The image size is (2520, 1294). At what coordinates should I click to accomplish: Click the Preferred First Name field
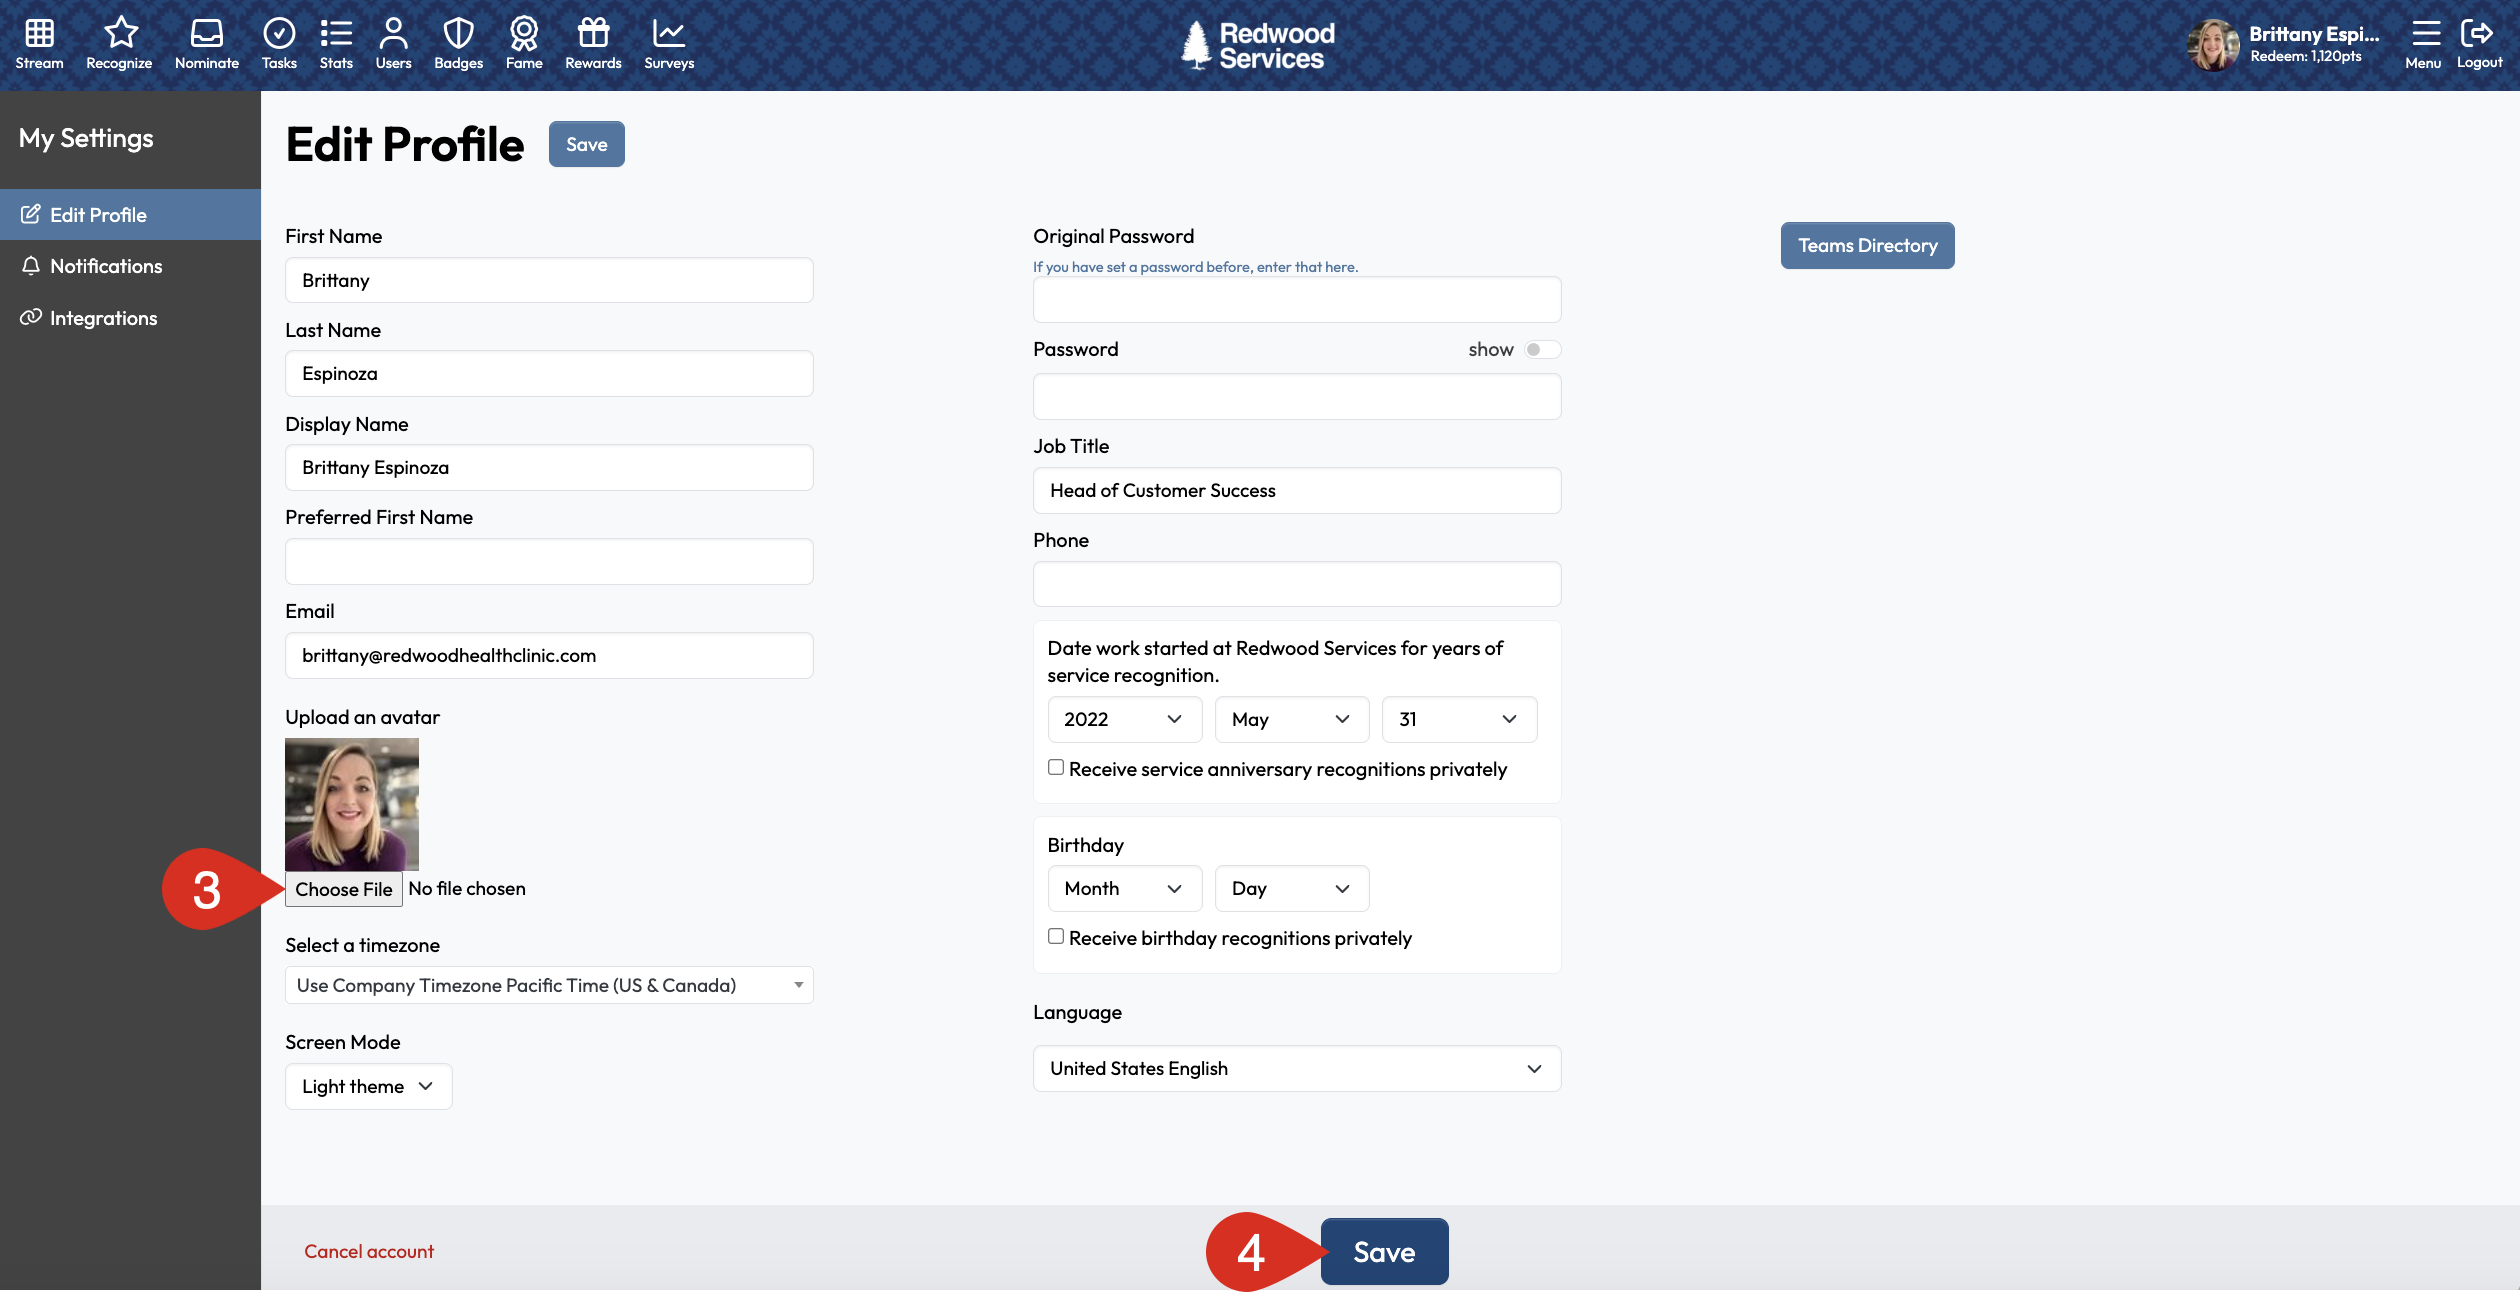tap(549, 561)
